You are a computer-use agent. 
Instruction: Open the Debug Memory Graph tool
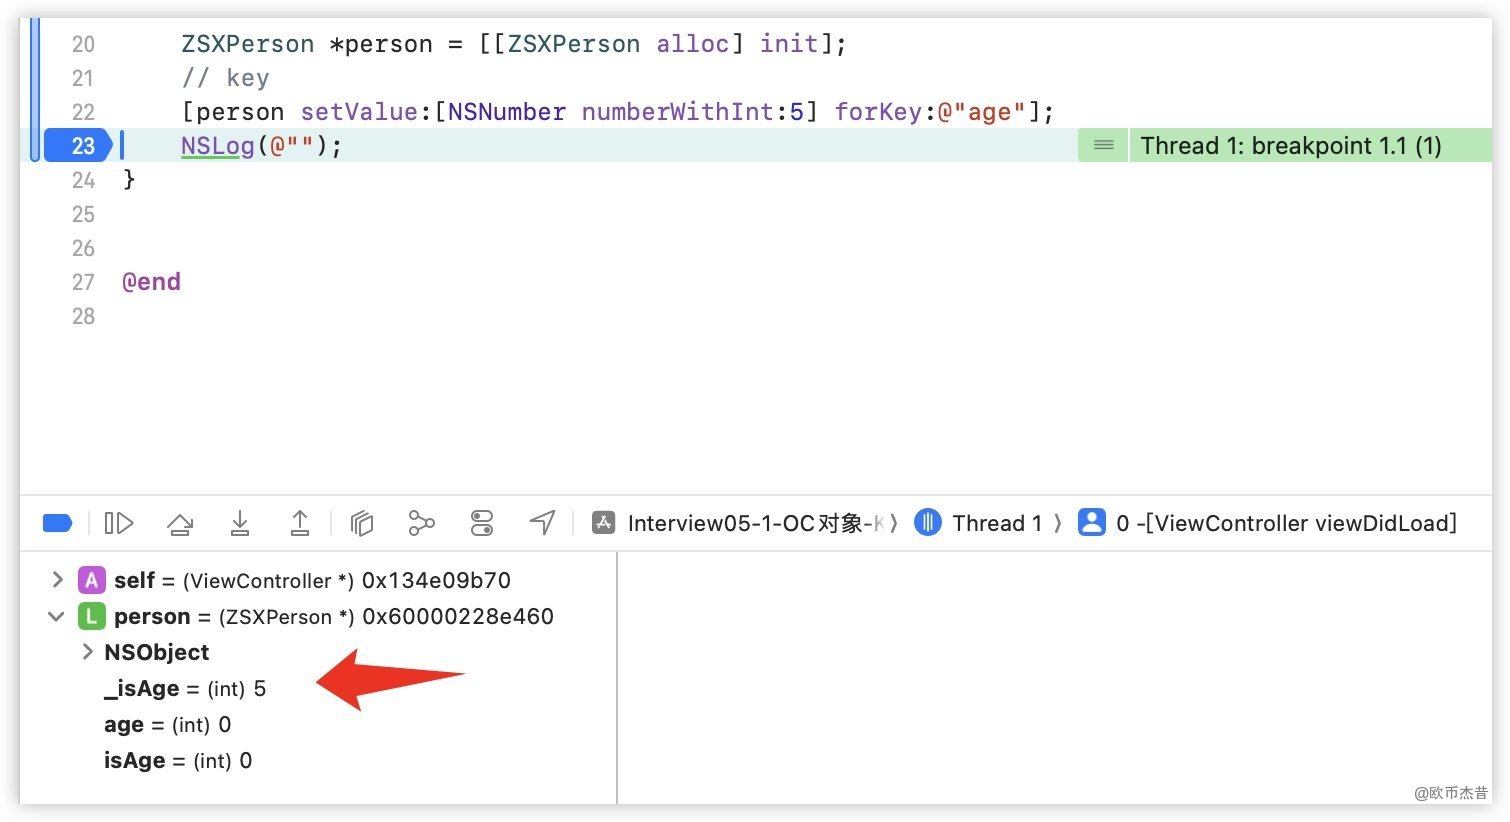pyautogui.click(x=422, y=523)
